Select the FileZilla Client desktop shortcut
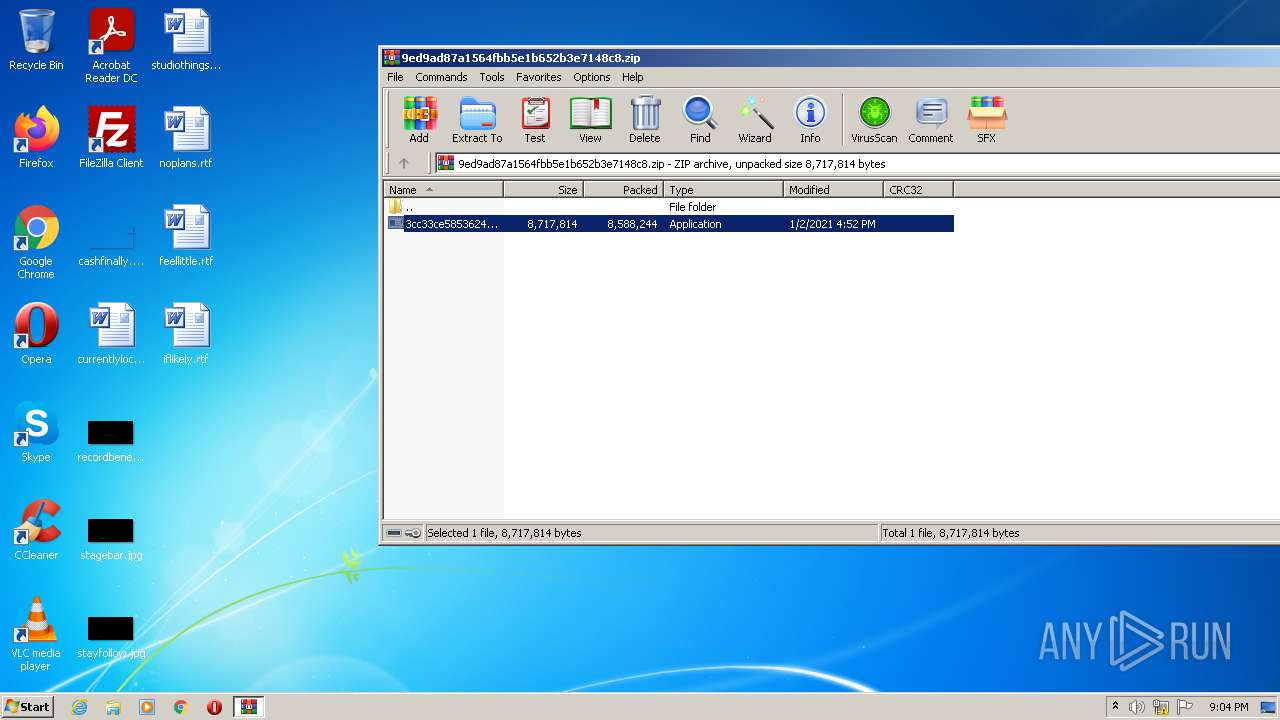 pyautogui.click(x=111, y=138)
